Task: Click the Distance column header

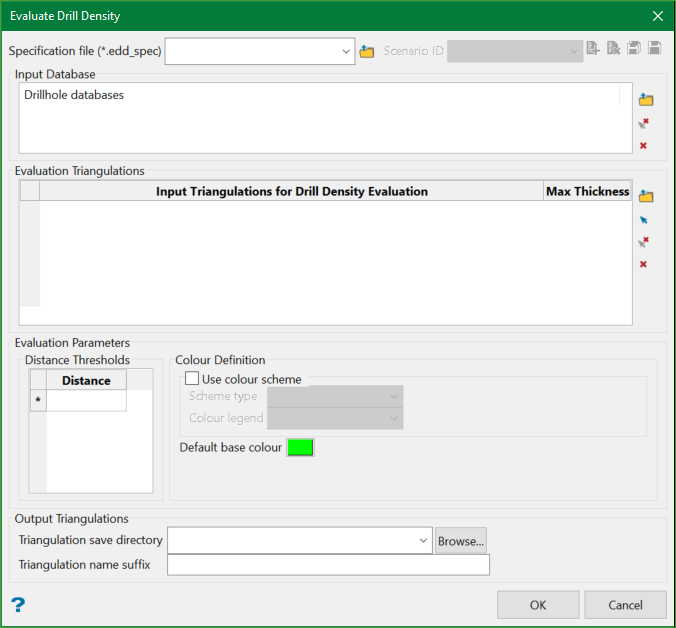Action: click(86, 380)
